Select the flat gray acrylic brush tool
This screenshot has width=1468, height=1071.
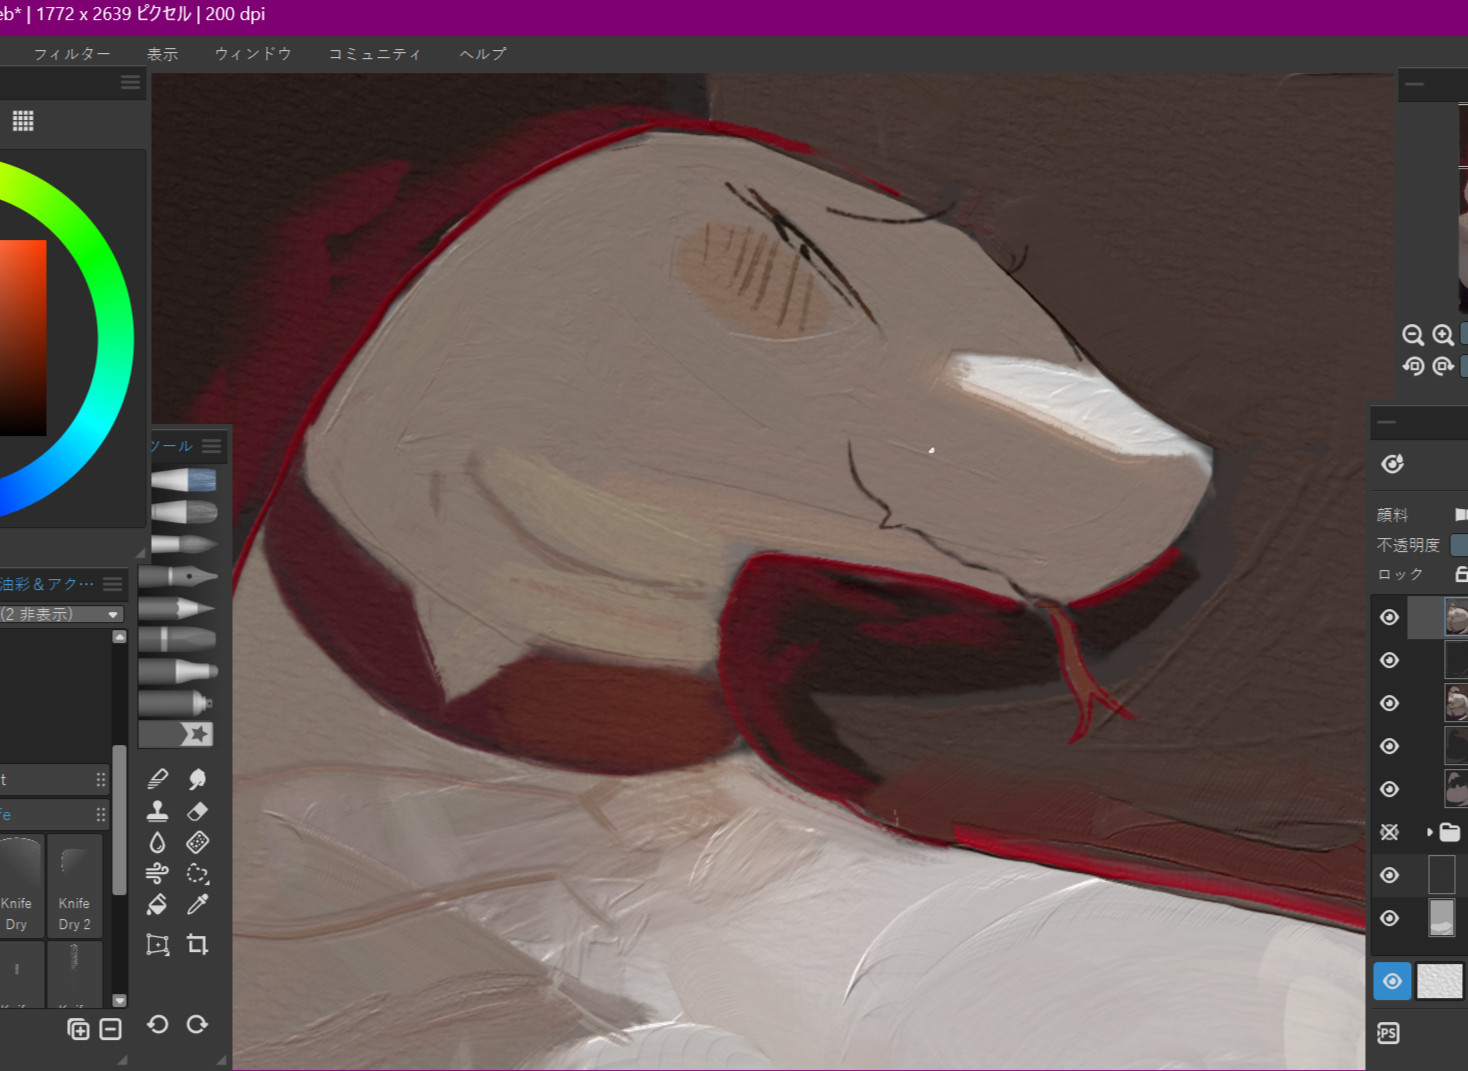[184, 512]
